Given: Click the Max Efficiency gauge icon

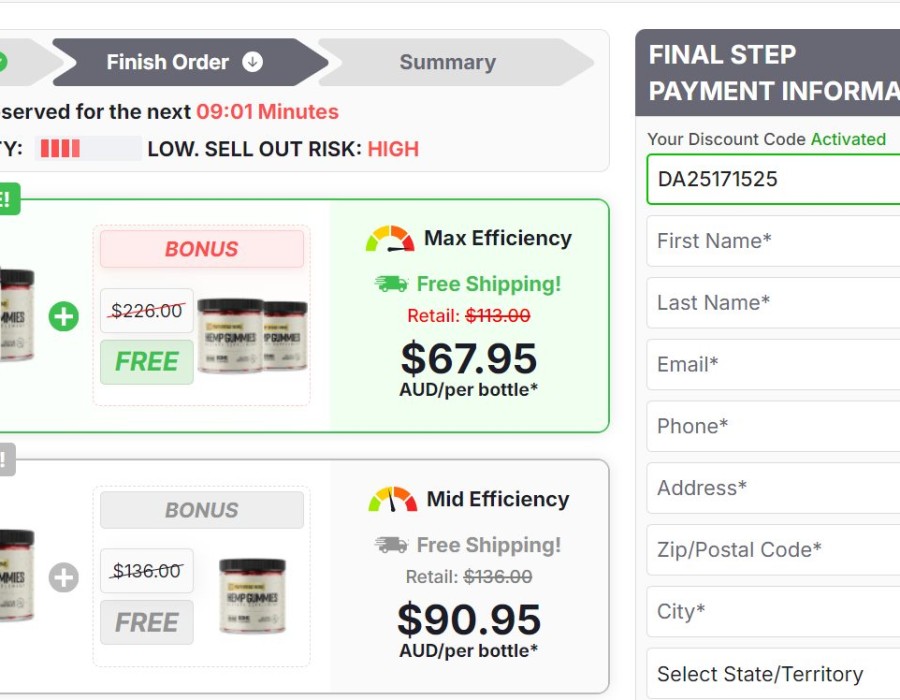Looking at the screenshot, I should point(390,239).
